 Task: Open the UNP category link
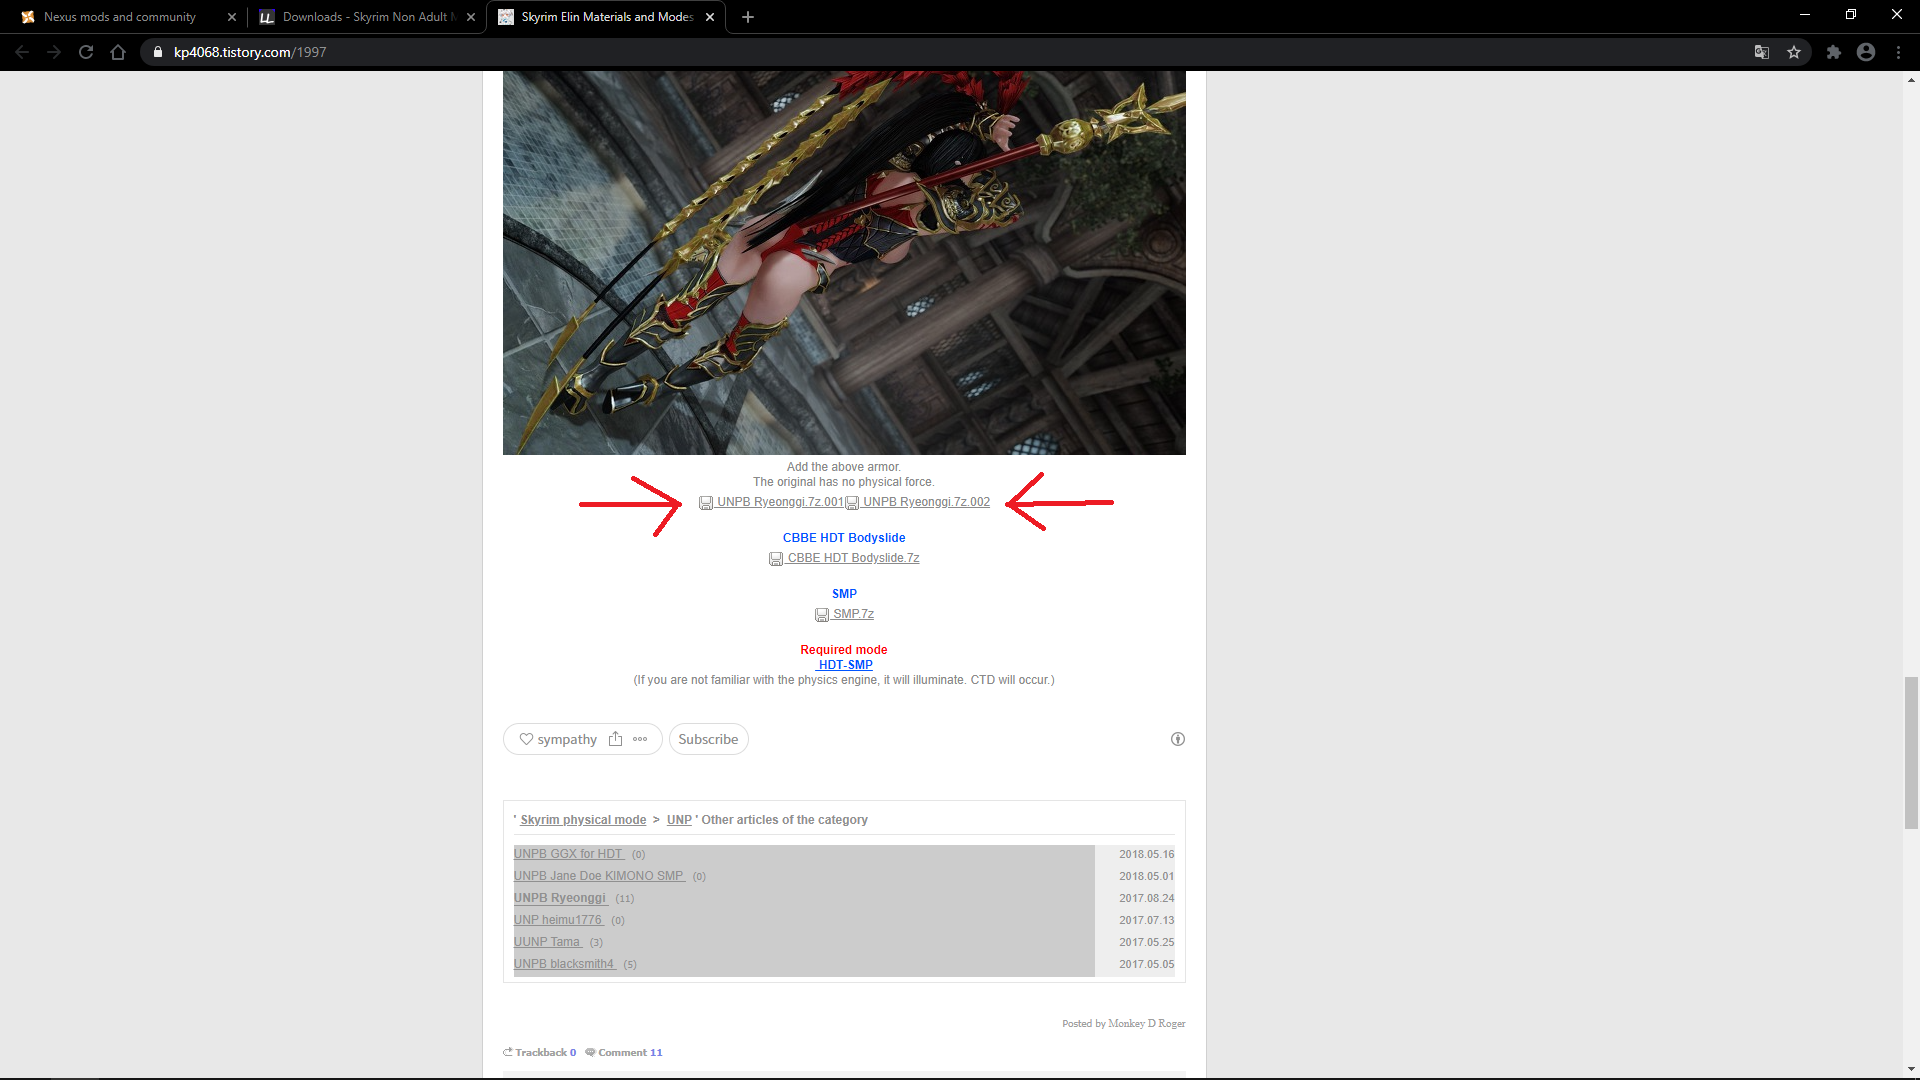click(679, 820)
